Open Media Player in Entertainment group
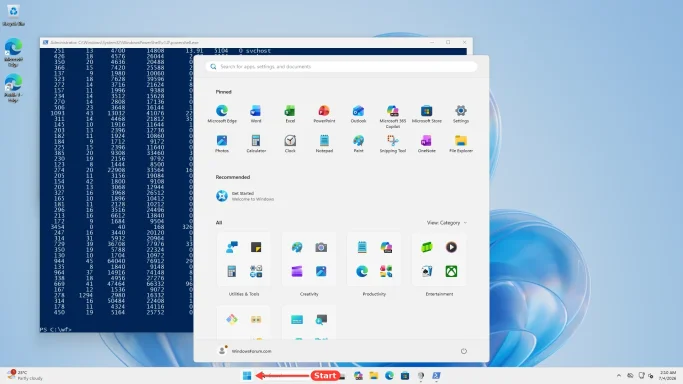This screenshot has width=683, height=384. coord(451,247)
